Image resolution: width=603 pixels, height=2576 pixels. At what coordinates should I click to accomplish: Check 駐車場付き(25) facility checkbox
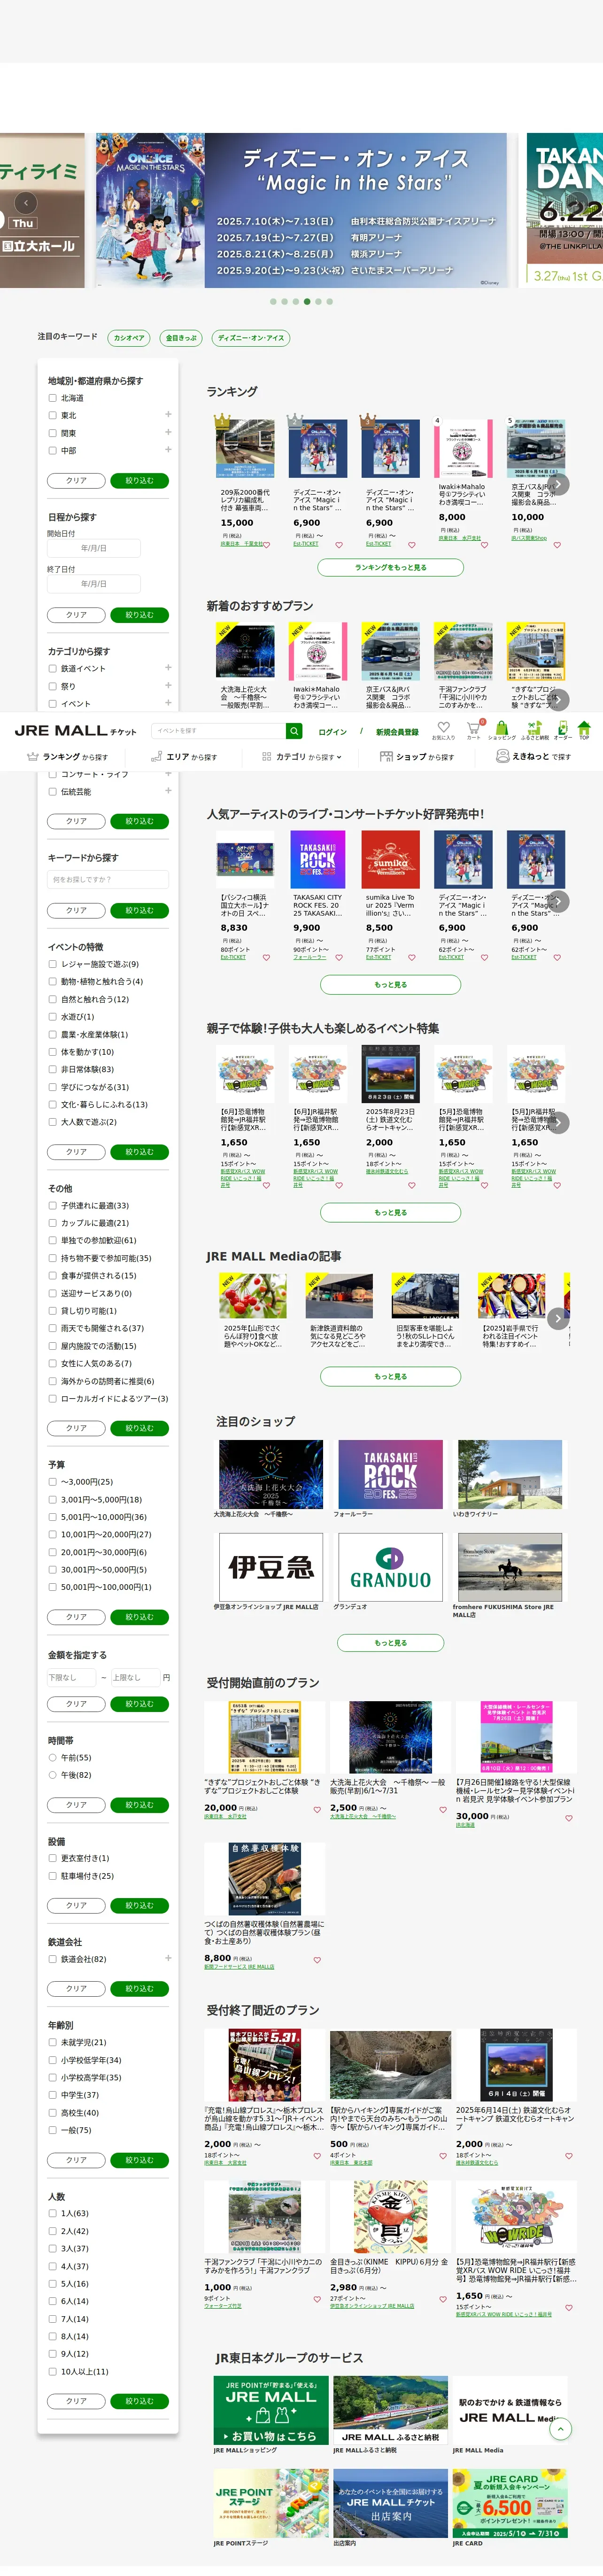coord(53,1876)
